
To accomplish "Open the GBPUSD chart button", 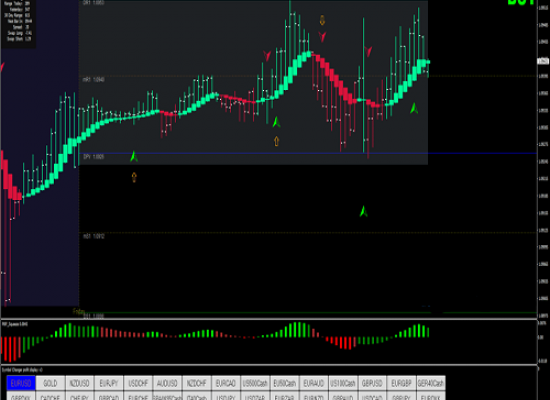I will click(372, 383).
